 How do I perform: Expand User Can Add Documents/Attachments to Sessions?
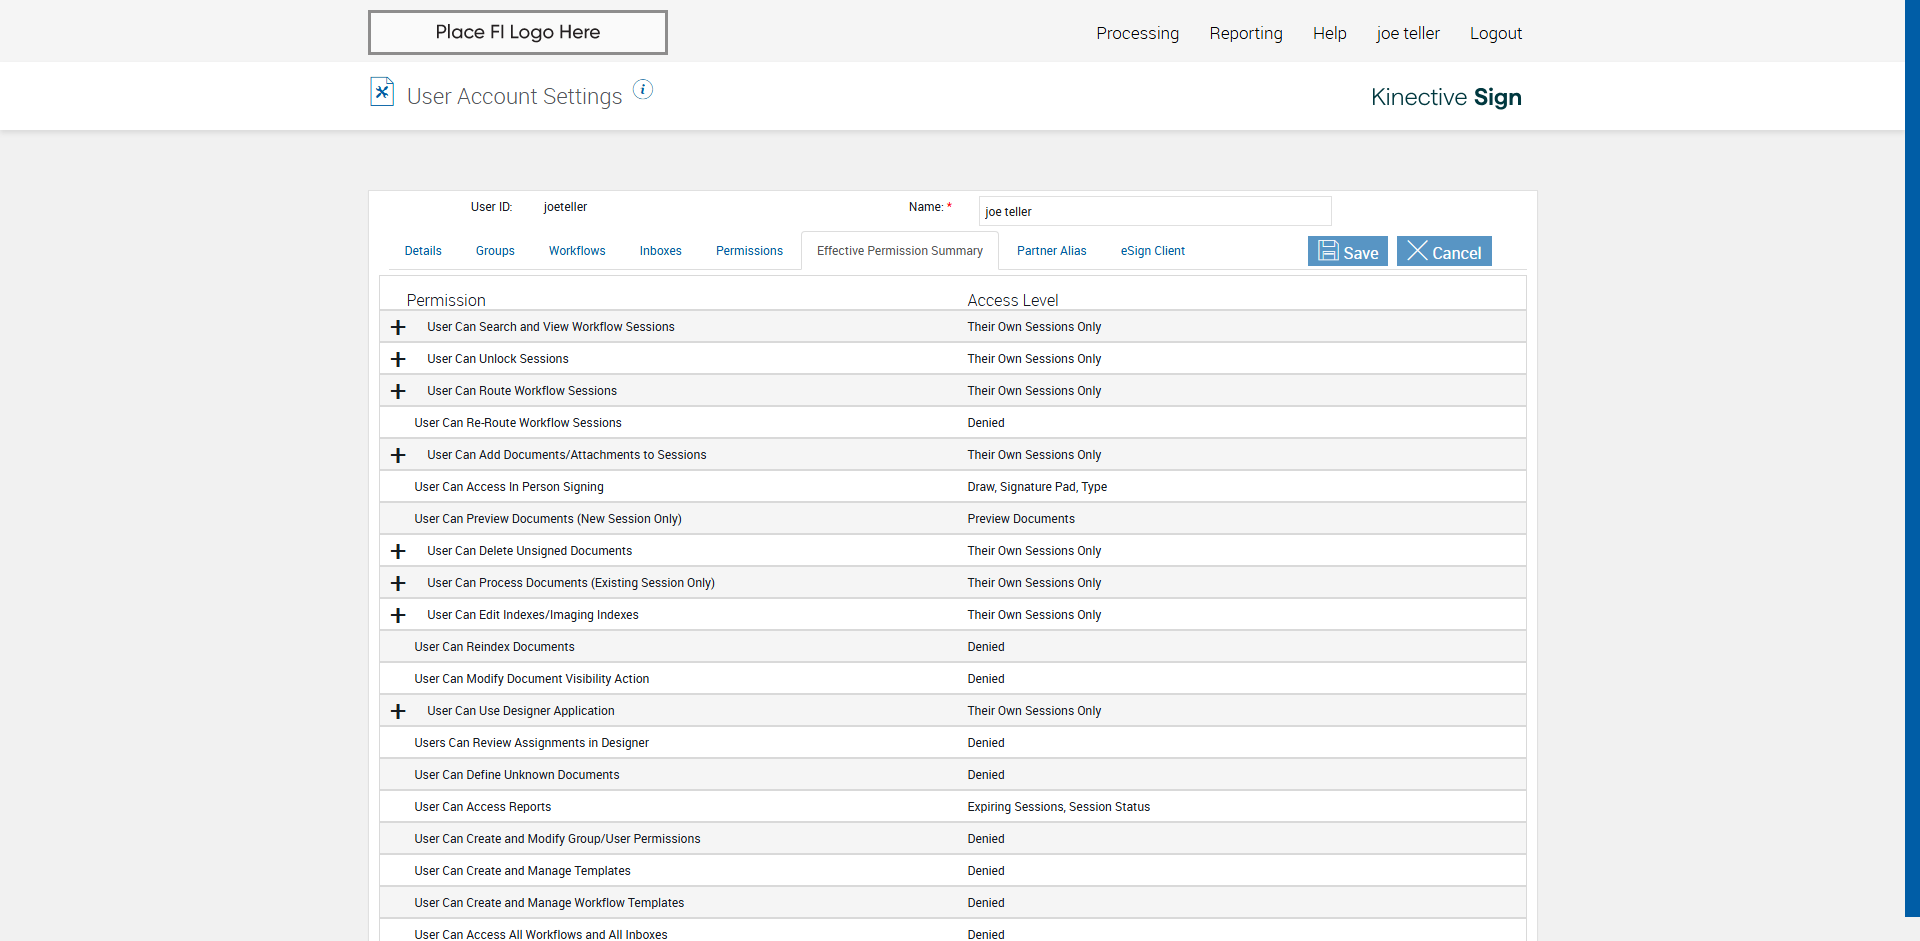(398, 456)
